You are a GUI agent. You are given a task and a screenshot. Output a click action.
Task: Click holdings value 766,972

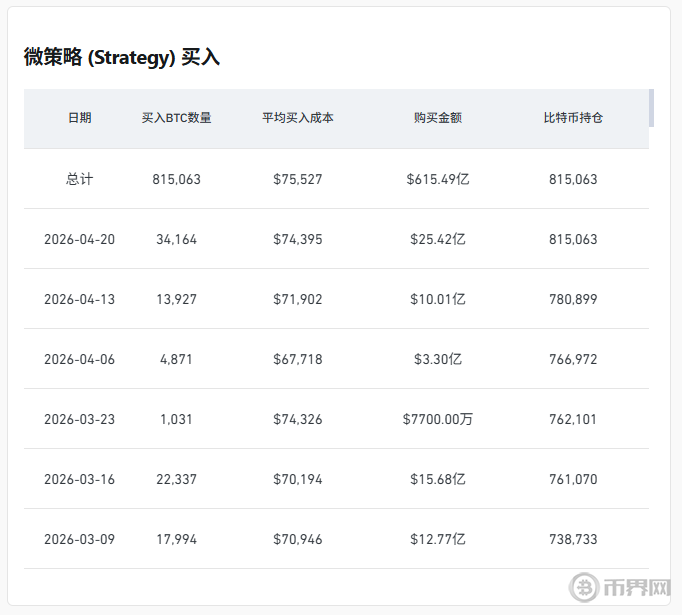pyautogui.click(x=573, y=359)
